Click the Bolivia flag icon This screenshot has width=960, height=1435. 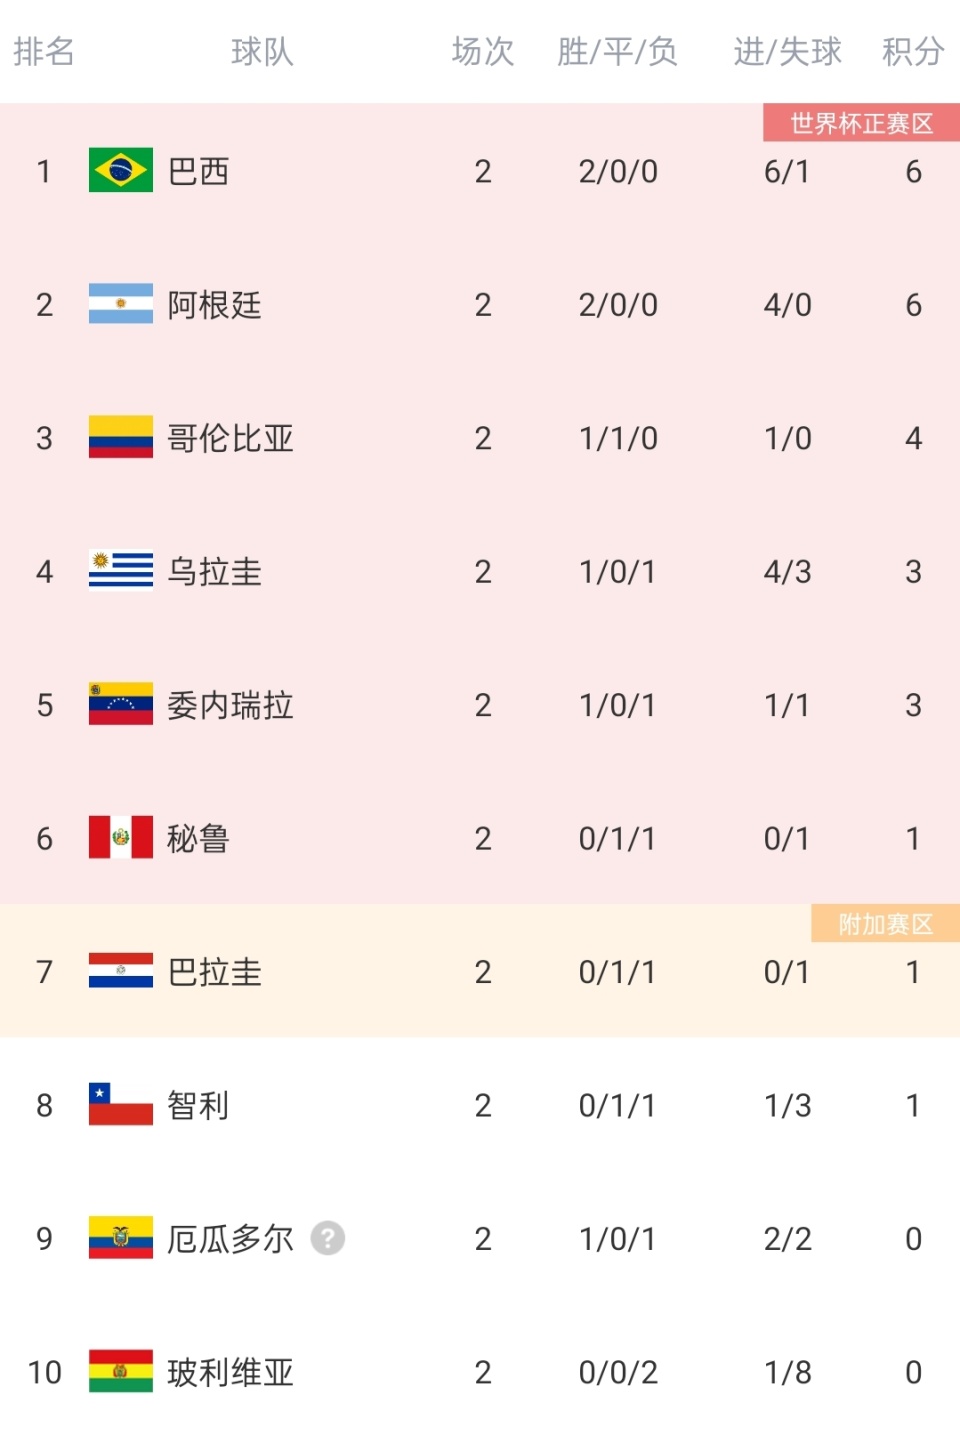point(120,1372)
